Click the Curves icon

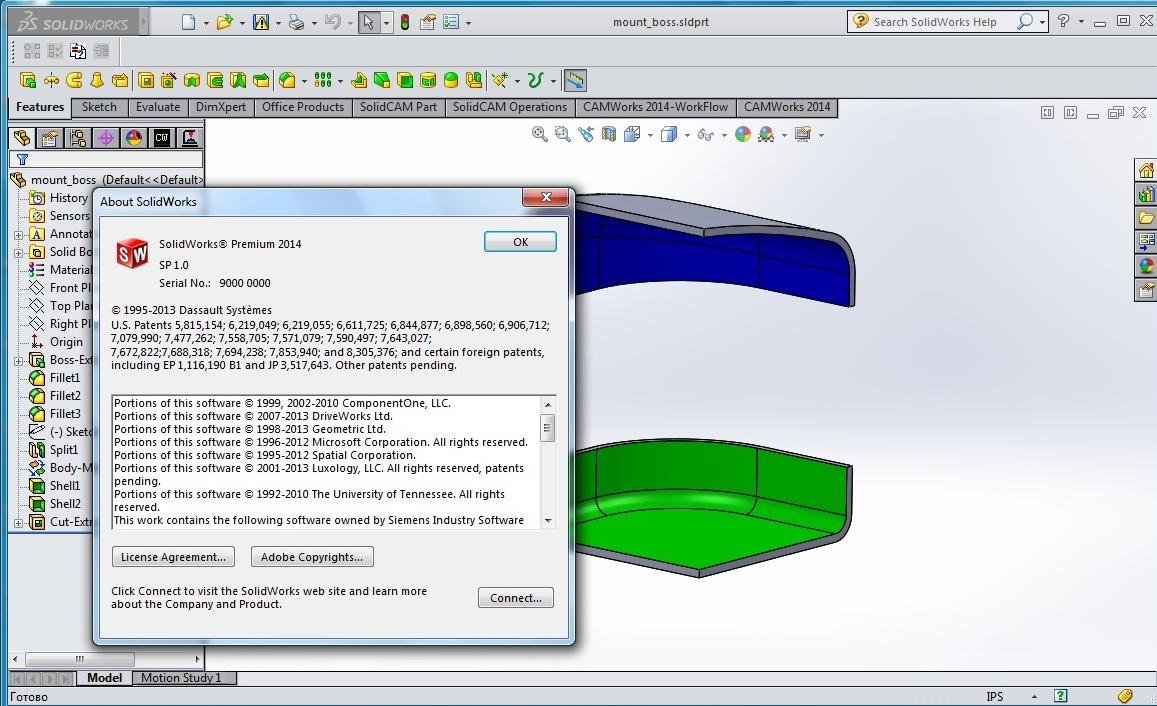point(536,80)
